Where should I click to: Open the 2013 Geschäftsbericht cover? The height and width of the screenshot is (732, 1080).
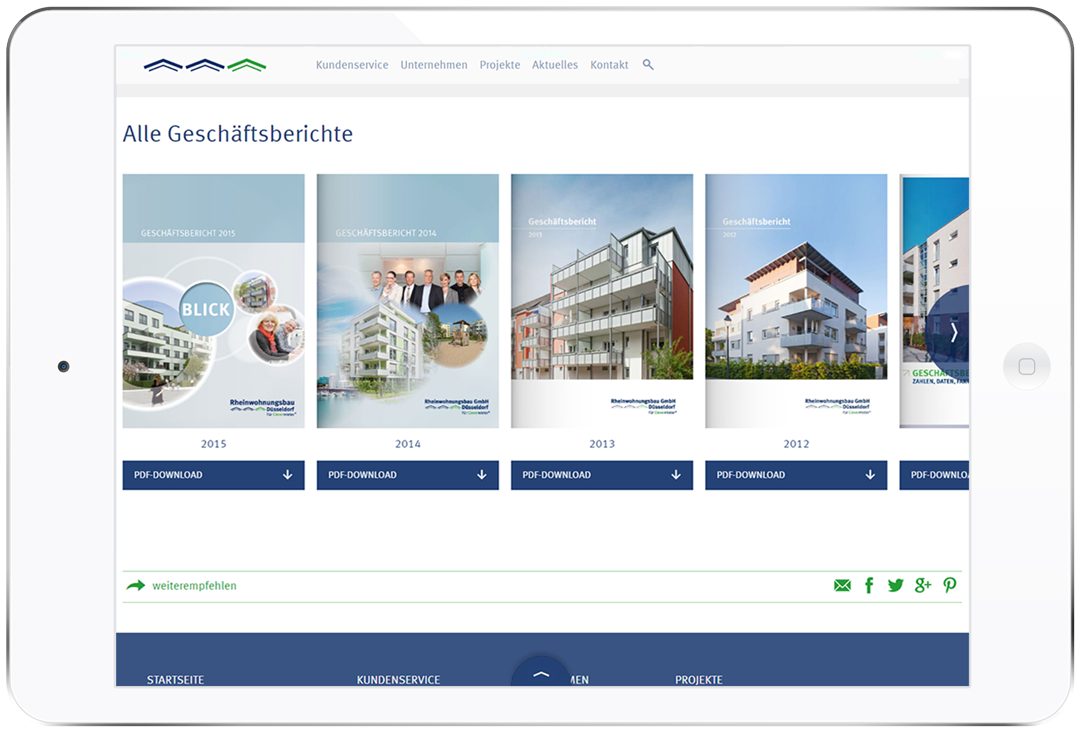click(602, 301)
